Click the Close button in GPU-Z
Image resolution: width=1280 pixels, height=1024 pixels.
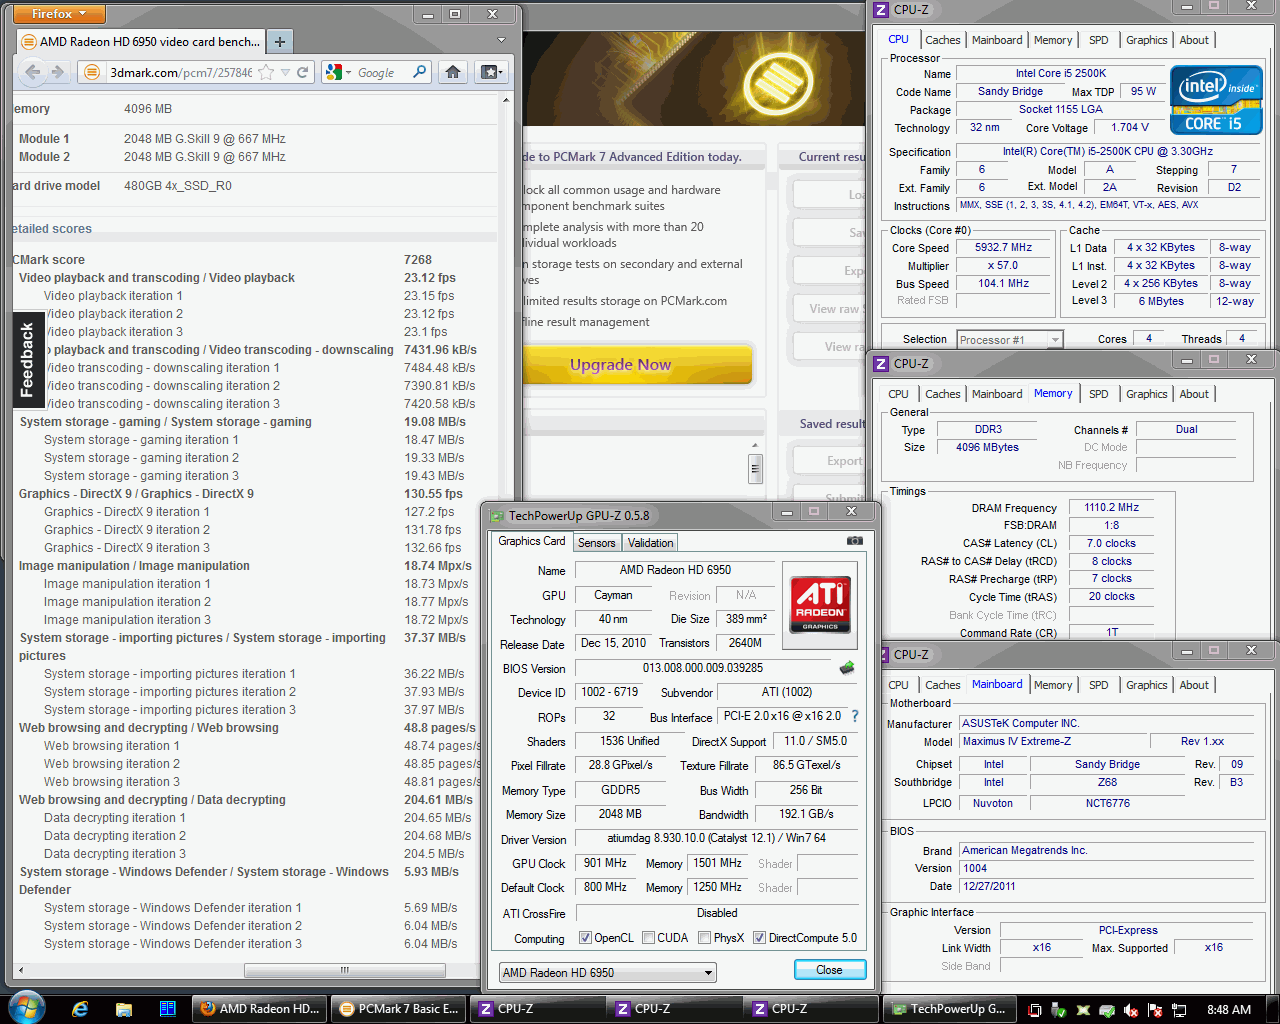(x=829, y=970)
